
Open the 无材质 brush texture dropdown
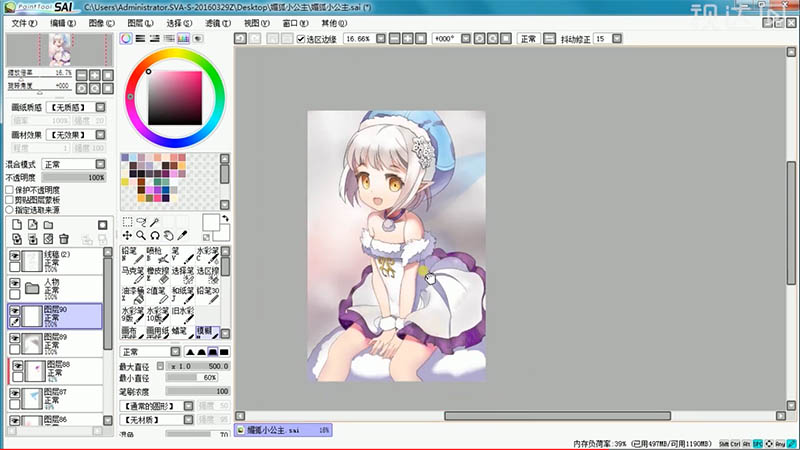(188, 420)
